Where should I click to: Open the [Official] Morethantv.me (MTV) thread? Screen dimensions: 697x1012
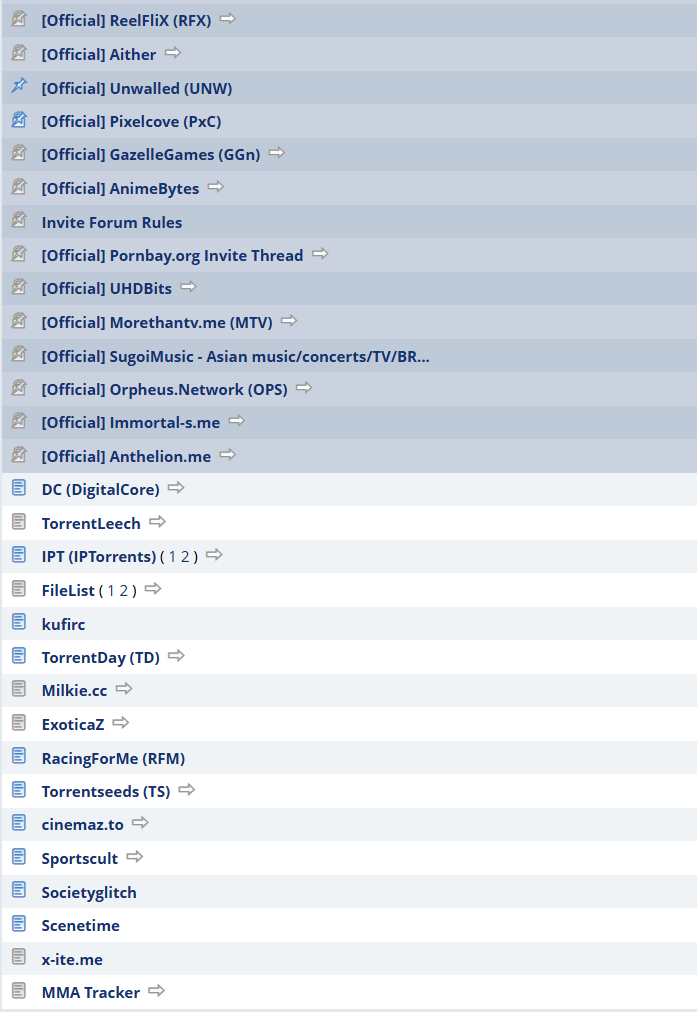157,322
